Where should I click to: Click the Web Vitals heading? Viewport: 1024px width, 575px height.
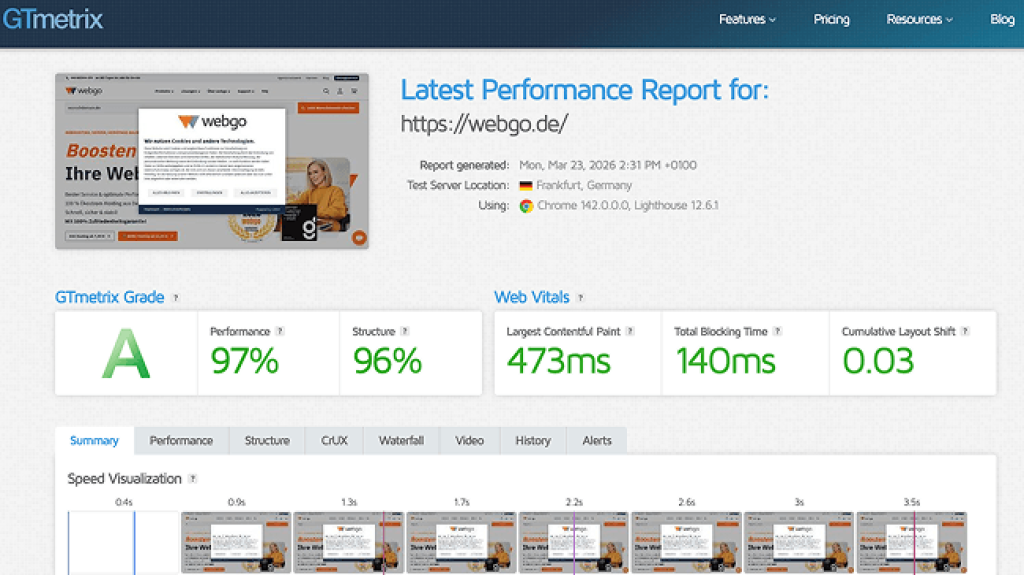pyautogui.click(x=532, y=297)
